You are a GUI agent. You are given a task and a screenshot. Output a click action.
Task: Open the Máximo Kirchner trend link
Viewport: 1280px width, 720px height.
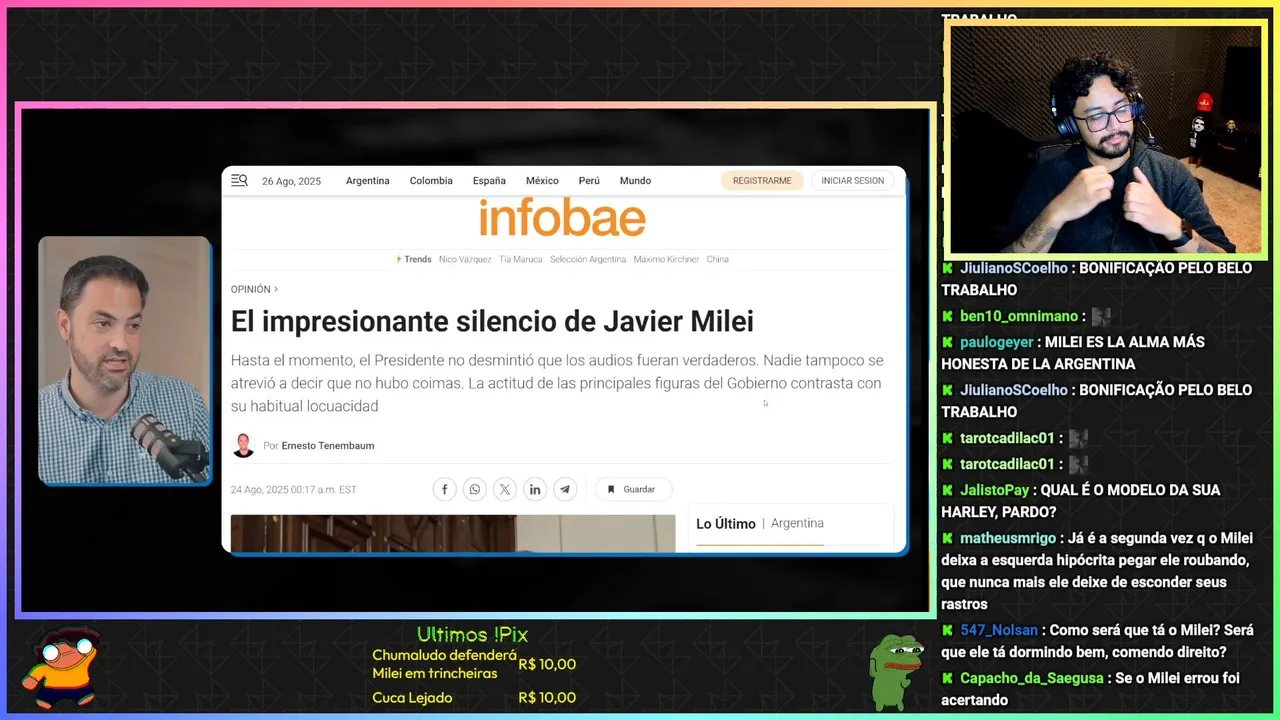click(x=666, y=259)
